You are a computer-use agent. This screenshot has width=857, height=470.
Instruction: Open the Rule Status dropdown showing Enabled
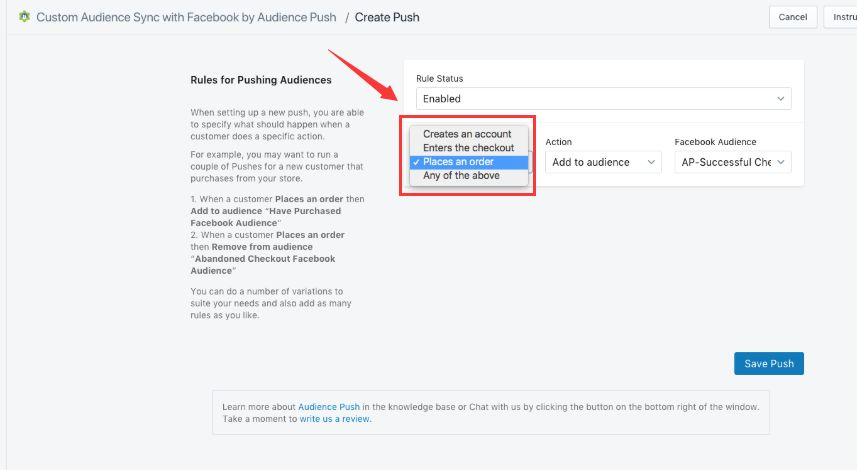(603, 99)
